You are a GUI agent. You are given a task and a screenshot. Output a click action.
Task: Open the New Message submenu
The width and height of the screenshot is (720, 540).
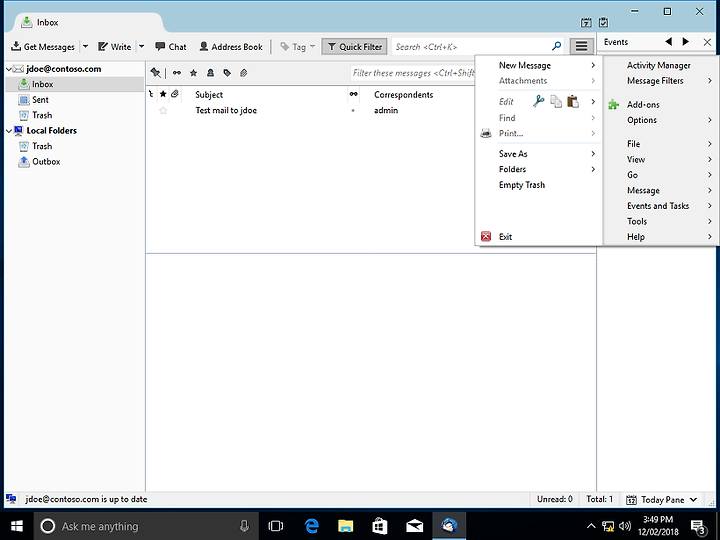539,65
